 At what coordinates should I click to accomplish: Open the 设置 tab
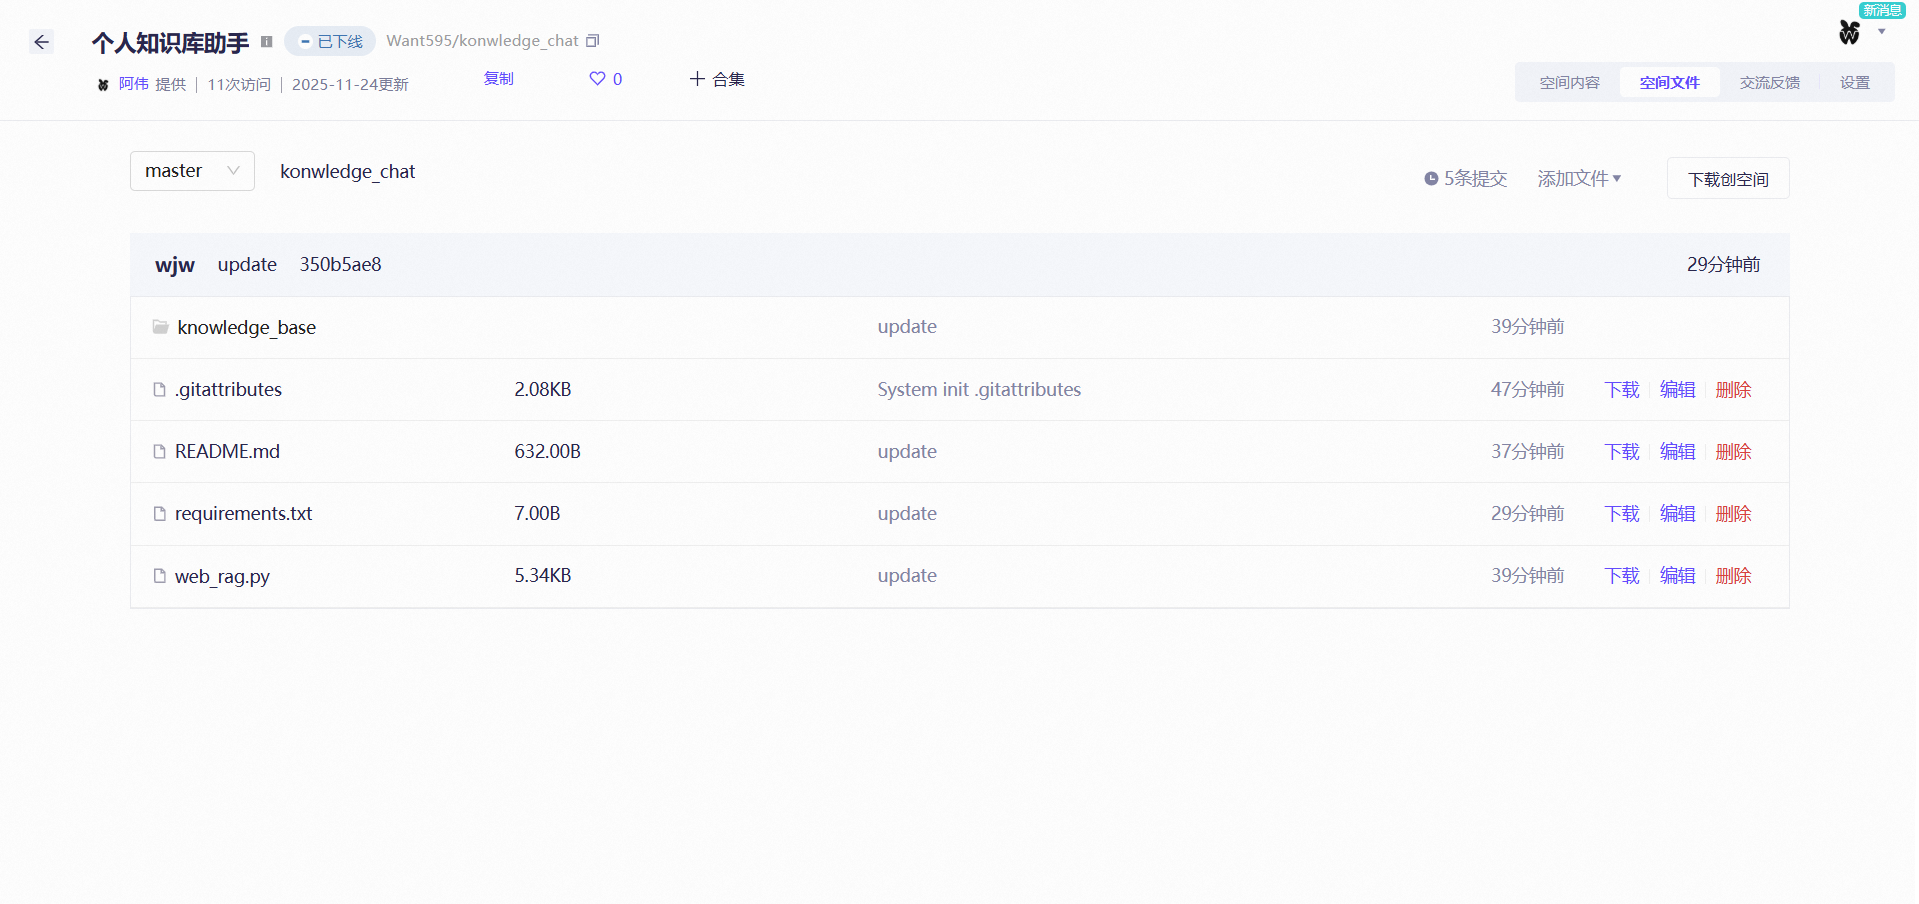(x=1854, y=83)
